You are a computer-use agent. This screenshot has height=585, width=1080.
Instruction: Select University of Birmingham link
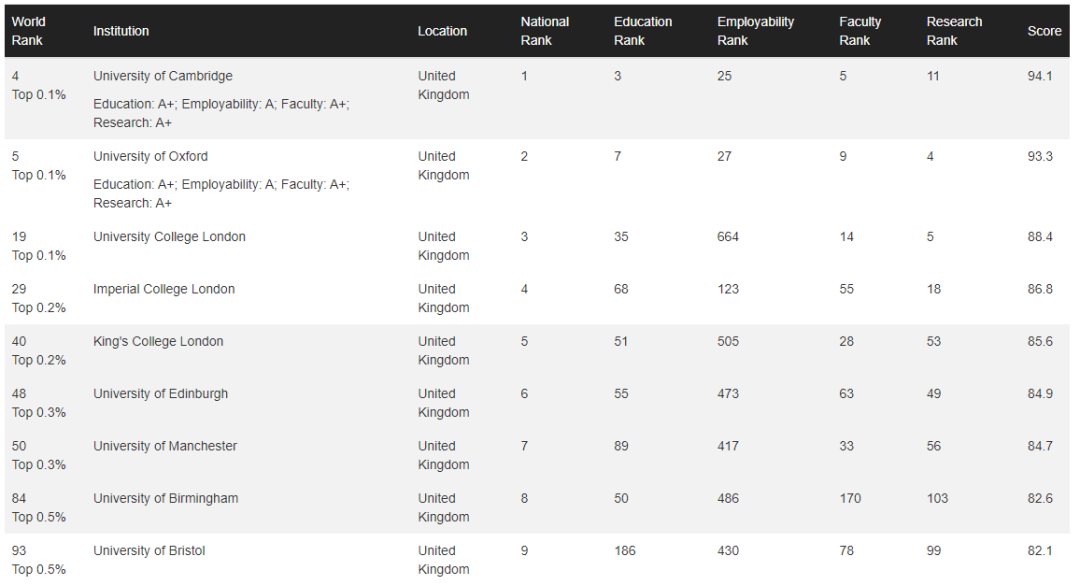coord(165,498)
